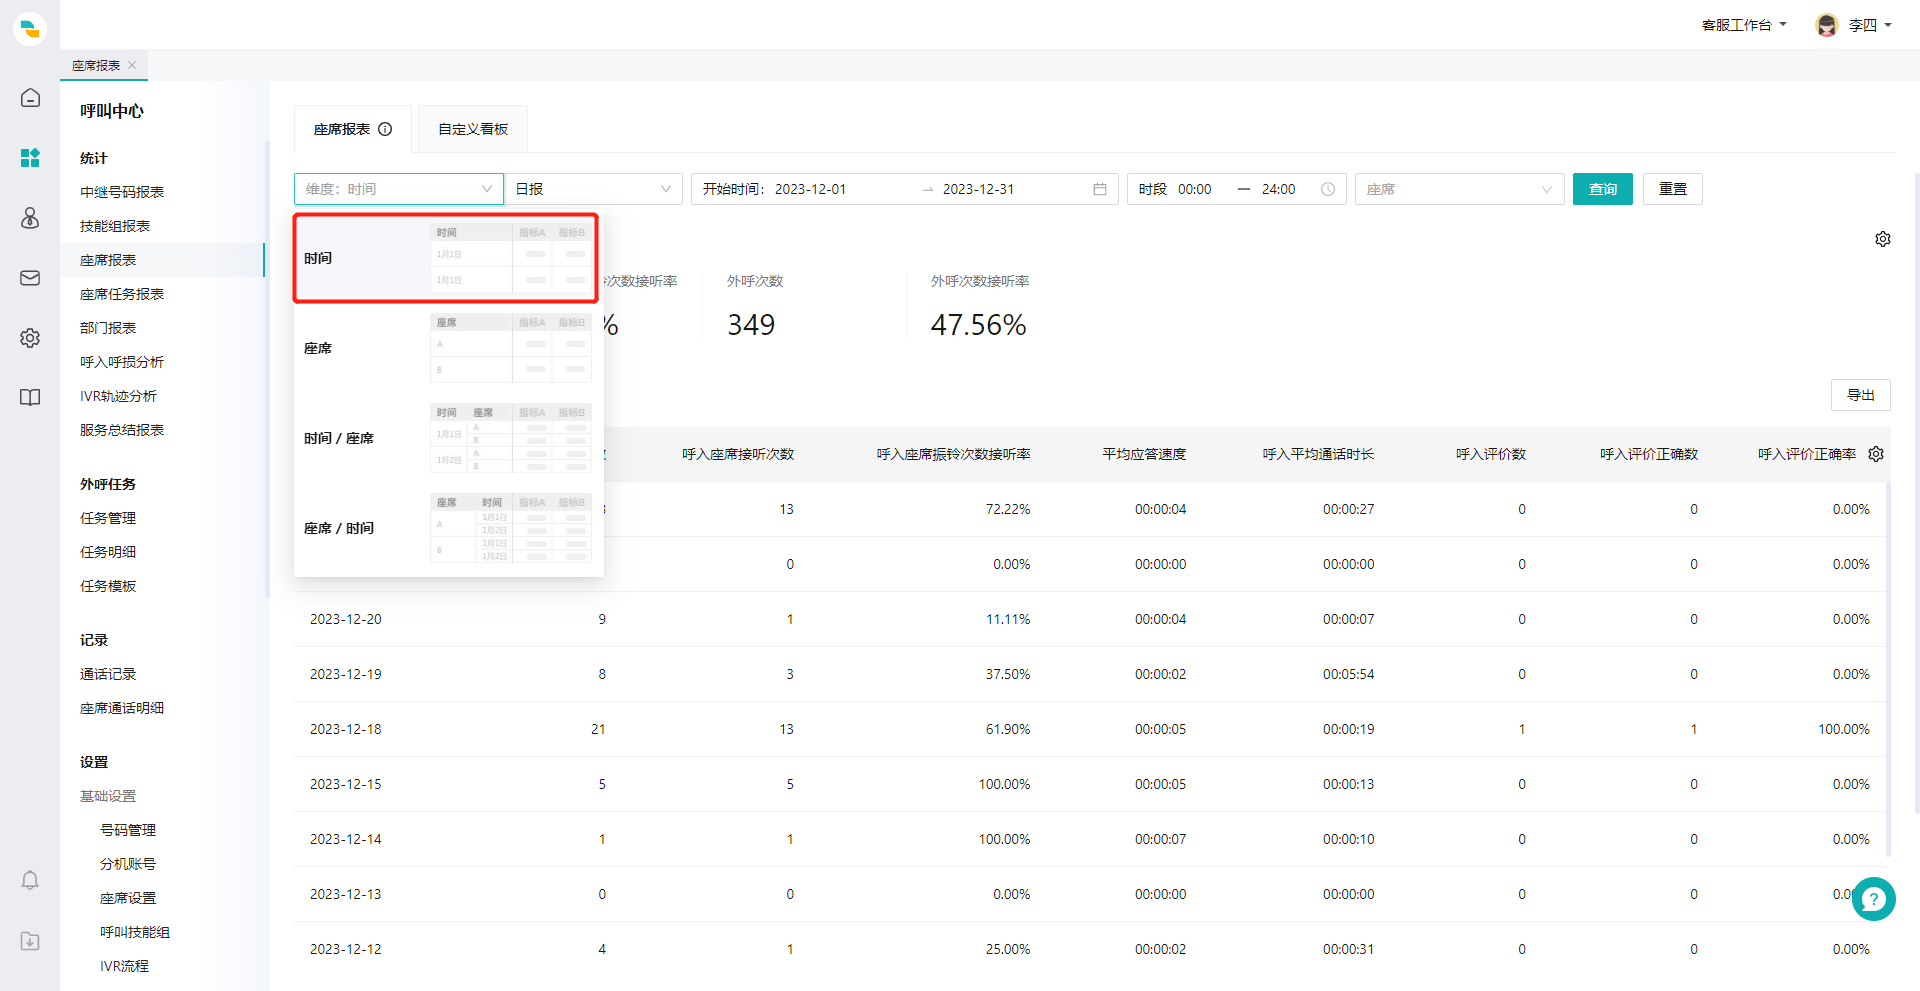Click the clock icon in 时段 field

(1328, 189)
